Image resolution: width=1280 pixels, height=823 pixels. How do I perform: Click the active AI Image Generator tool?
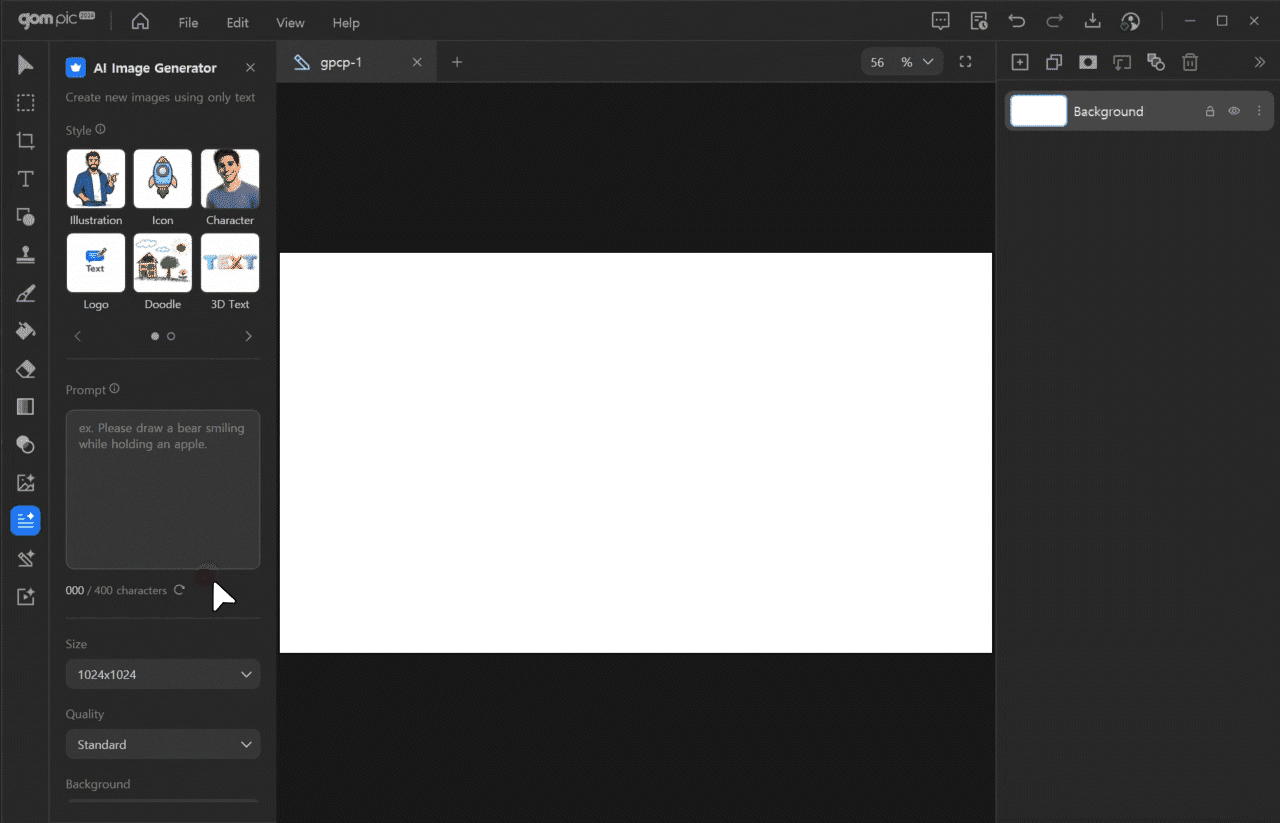[25, 521]
